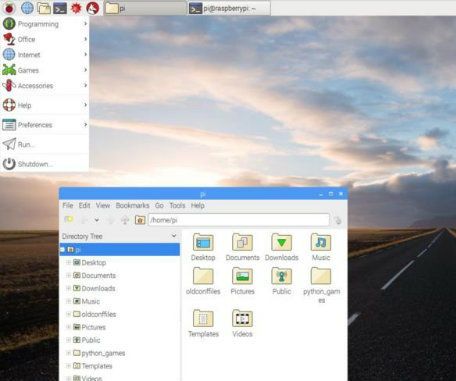Open the Help submenu in the main menu
The image size is (456, 381).
point(45,105)
